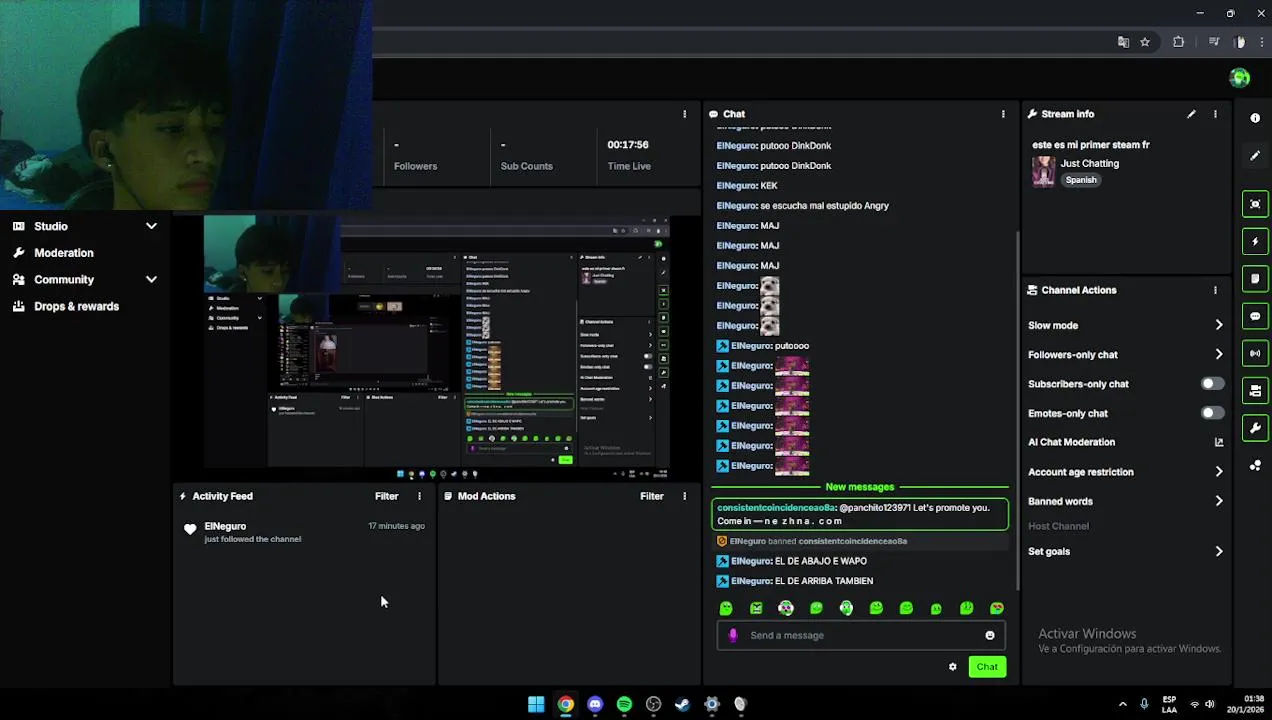1272x720 pixels.
Task: Click the Just Chatting category thumbnail
Action: (1043, 171)
